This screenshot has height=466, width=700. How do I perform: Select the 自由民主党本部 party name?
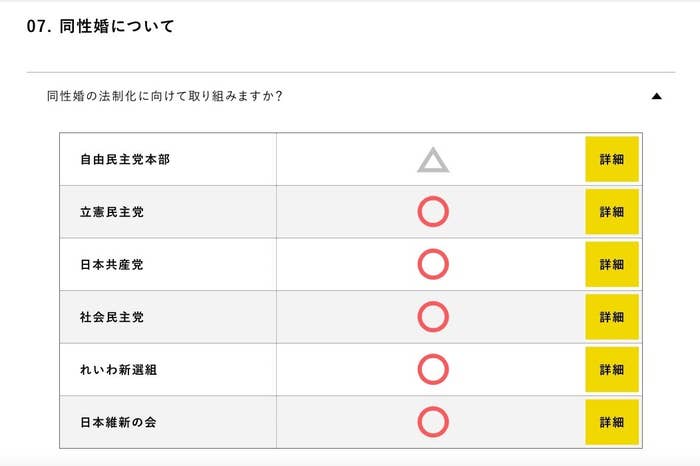(125, 159)
